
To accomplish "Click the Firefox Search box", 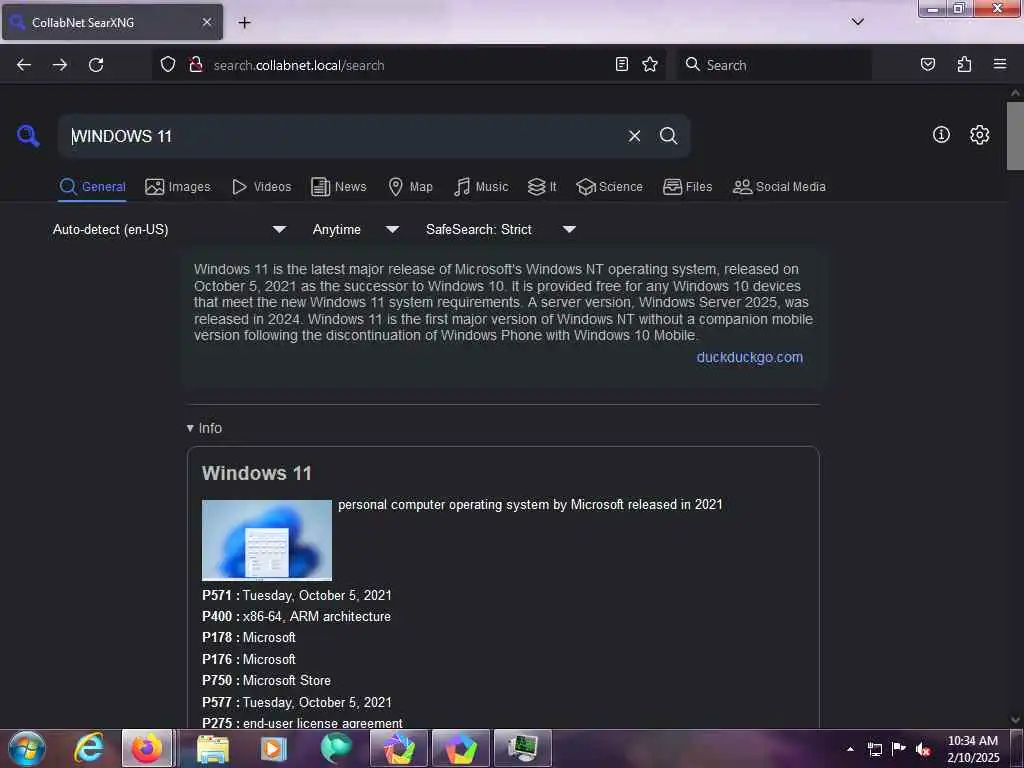I will pos(774,65).
